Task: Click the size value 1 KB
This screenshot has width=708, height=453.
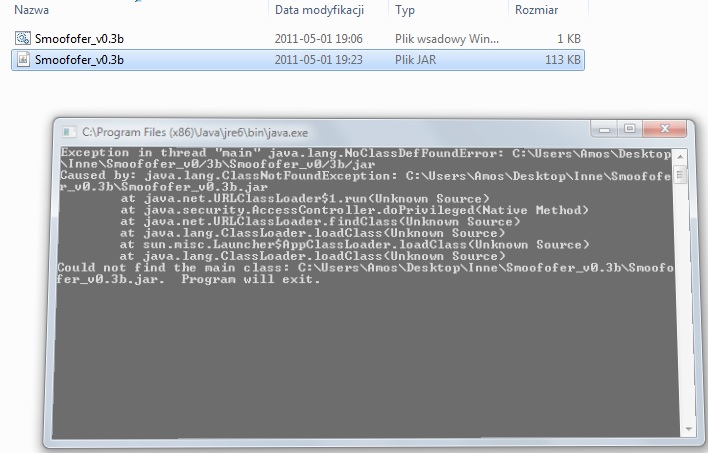Action: pyautogui.click(x=569, y=39)
